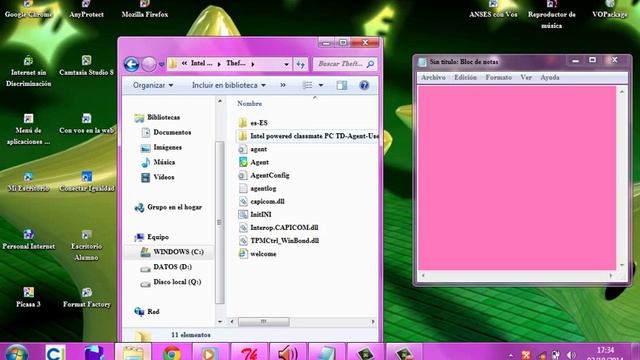Show more toolbar commands chevron
Image resolution: width=640 pixels, height=360 pixels.
[283, 85]
